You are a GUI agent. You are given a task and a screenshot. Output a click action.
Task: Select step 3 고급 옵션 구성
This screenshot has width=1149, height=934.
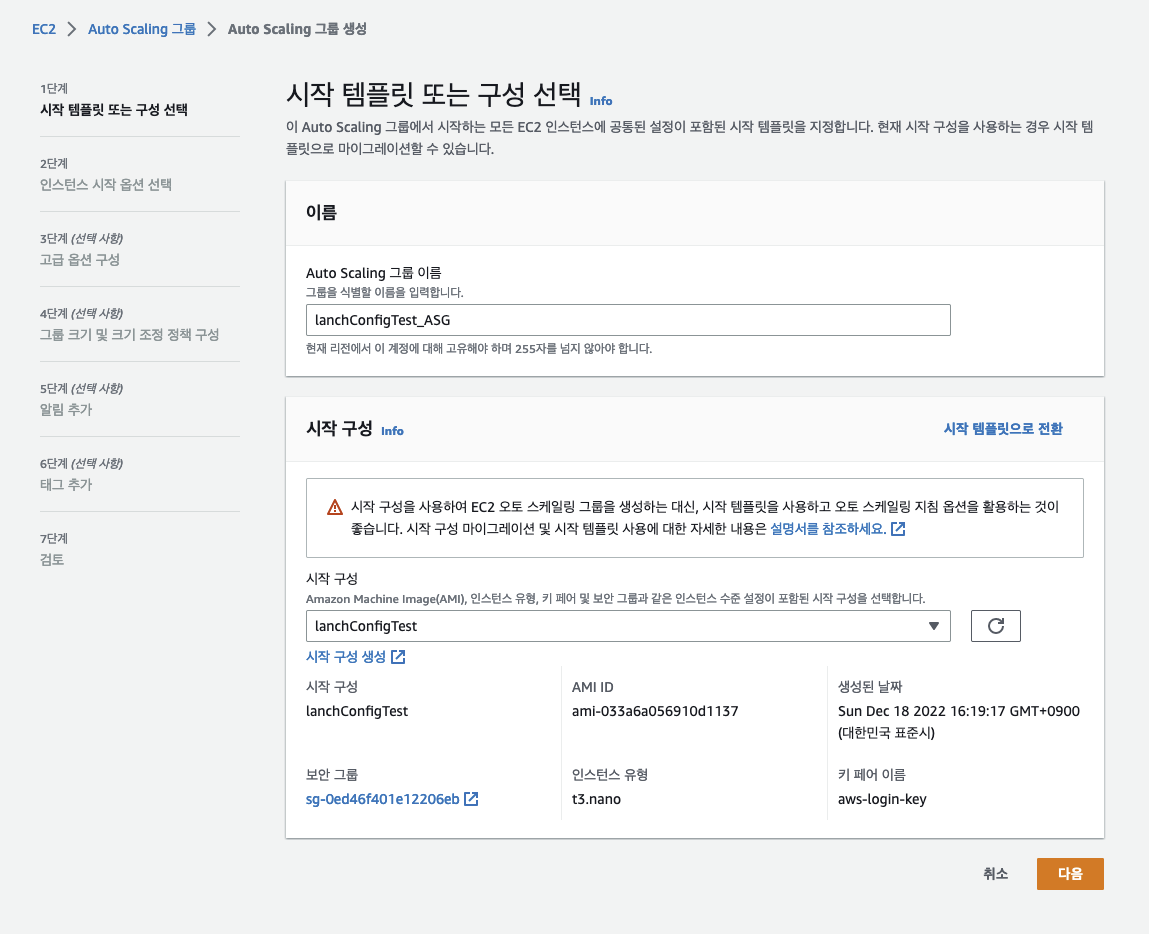pos(80,259)
